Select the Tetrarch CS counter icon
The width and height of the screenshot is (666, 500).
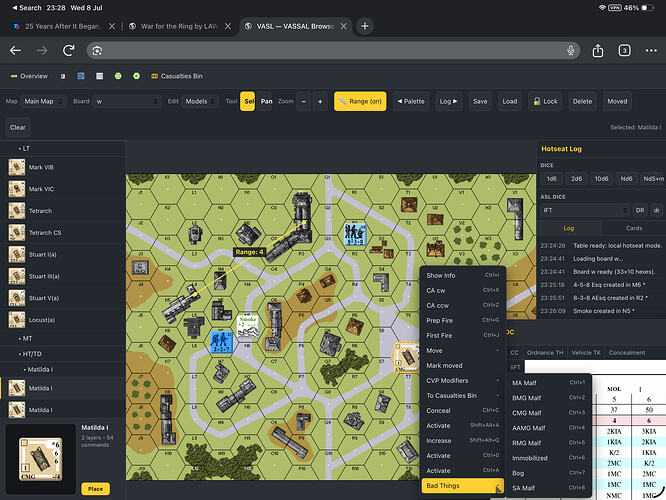point(17,233)
